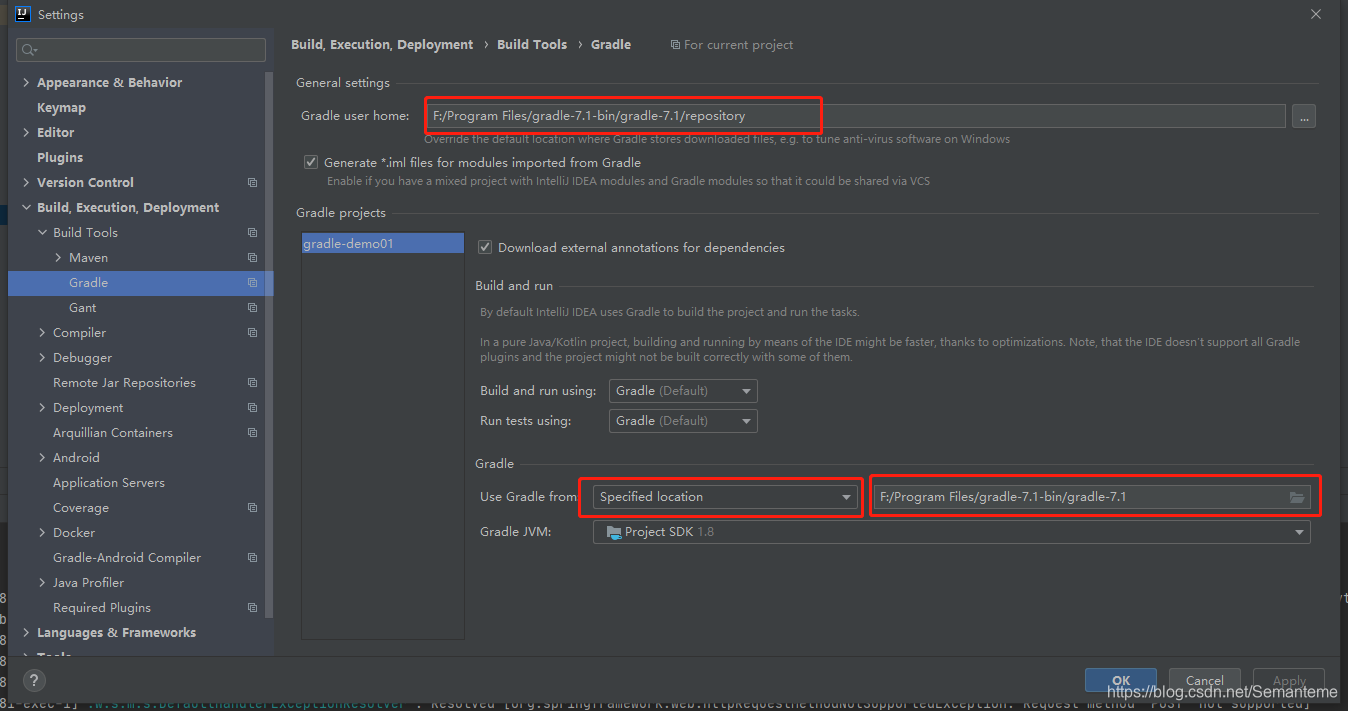Screen dimensions: 1348x711
Task: Expand the Docker node
Action: (x=42, y=533)
